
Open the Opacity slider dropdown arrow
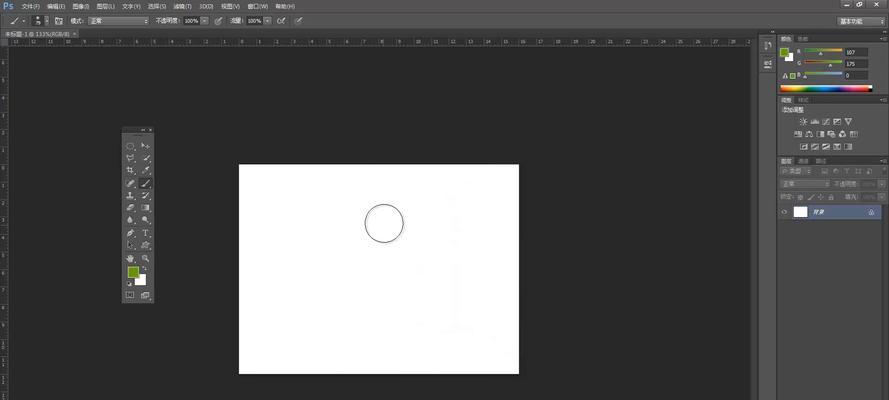point(204,20)
